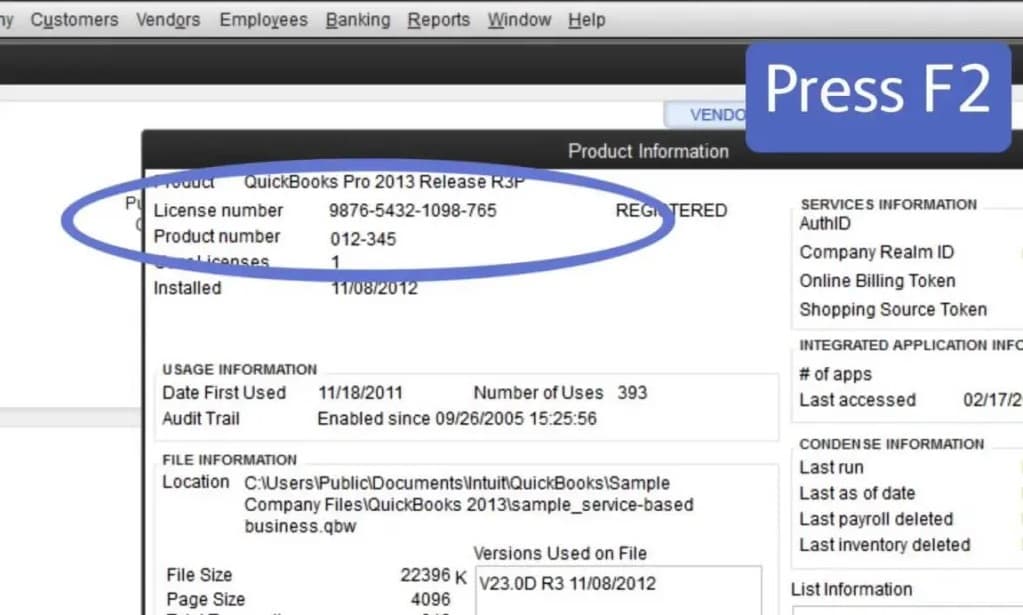Click the List Information heading

[851, 590]
